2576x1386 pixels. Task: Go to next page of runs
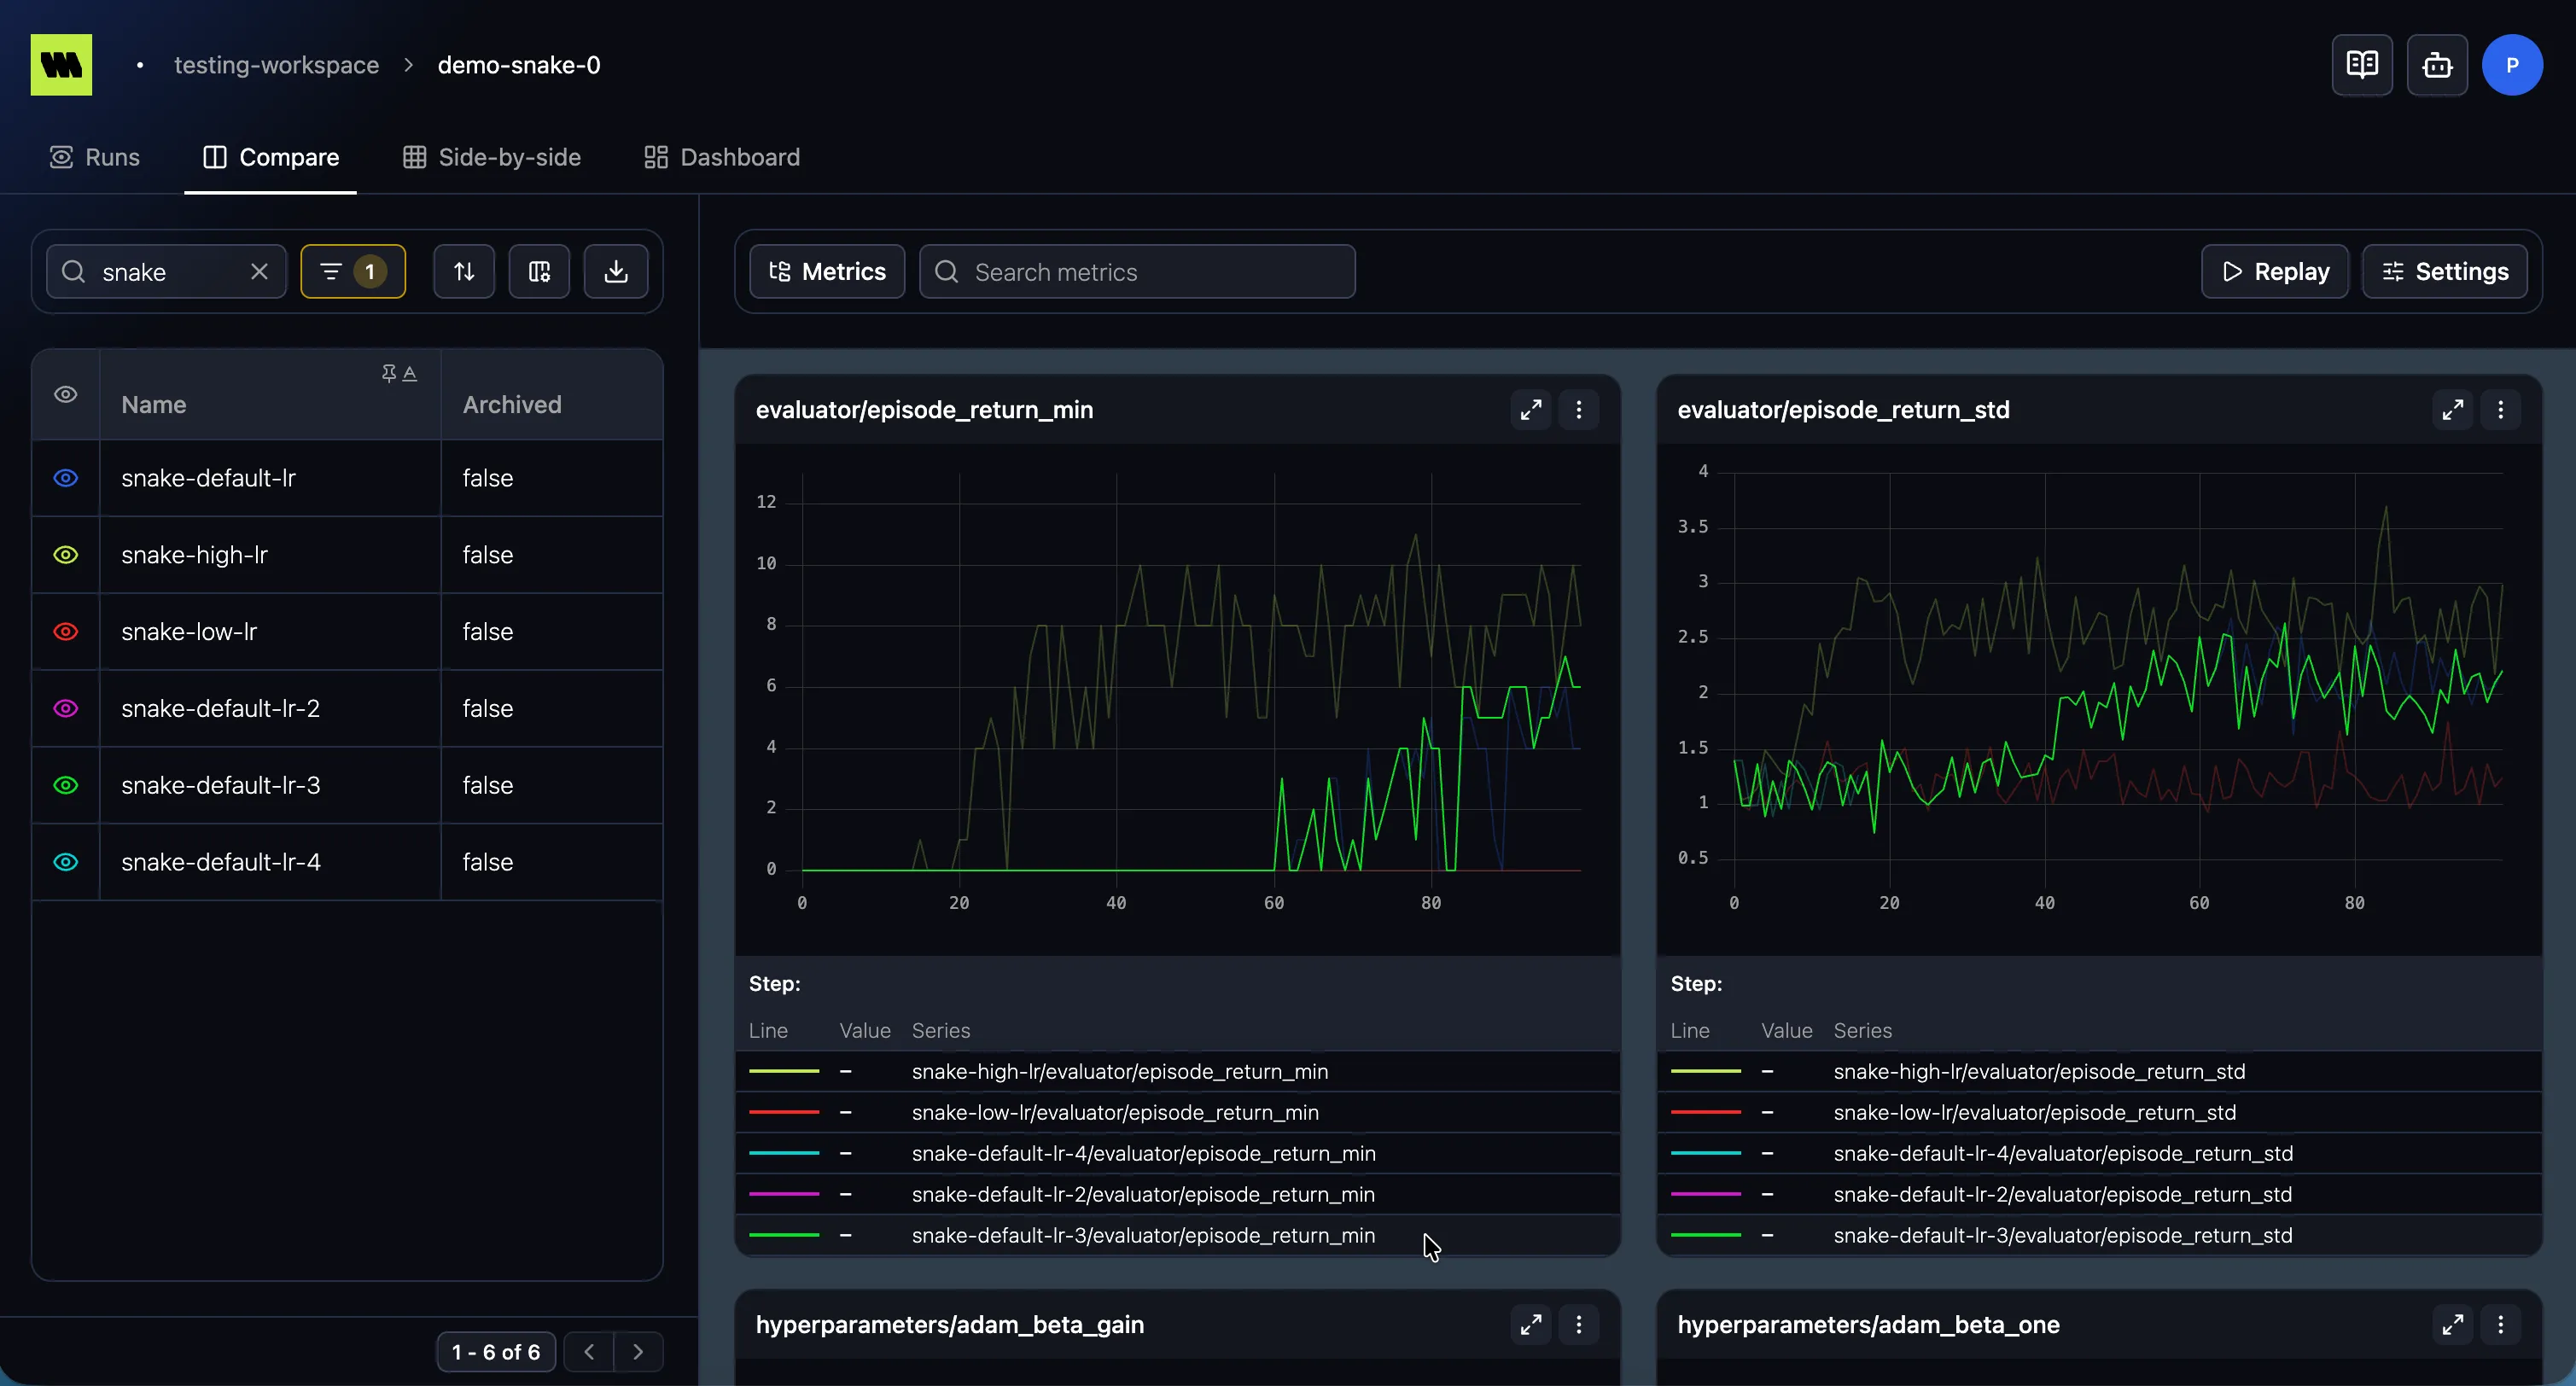[x=638, y=1352]
